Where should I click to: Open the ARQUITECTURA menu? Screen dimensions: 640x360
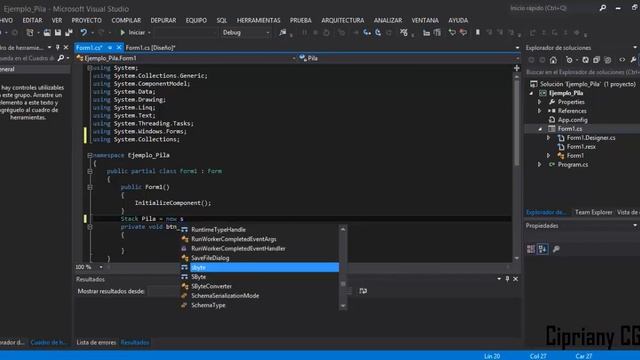[x=342, y=20]
